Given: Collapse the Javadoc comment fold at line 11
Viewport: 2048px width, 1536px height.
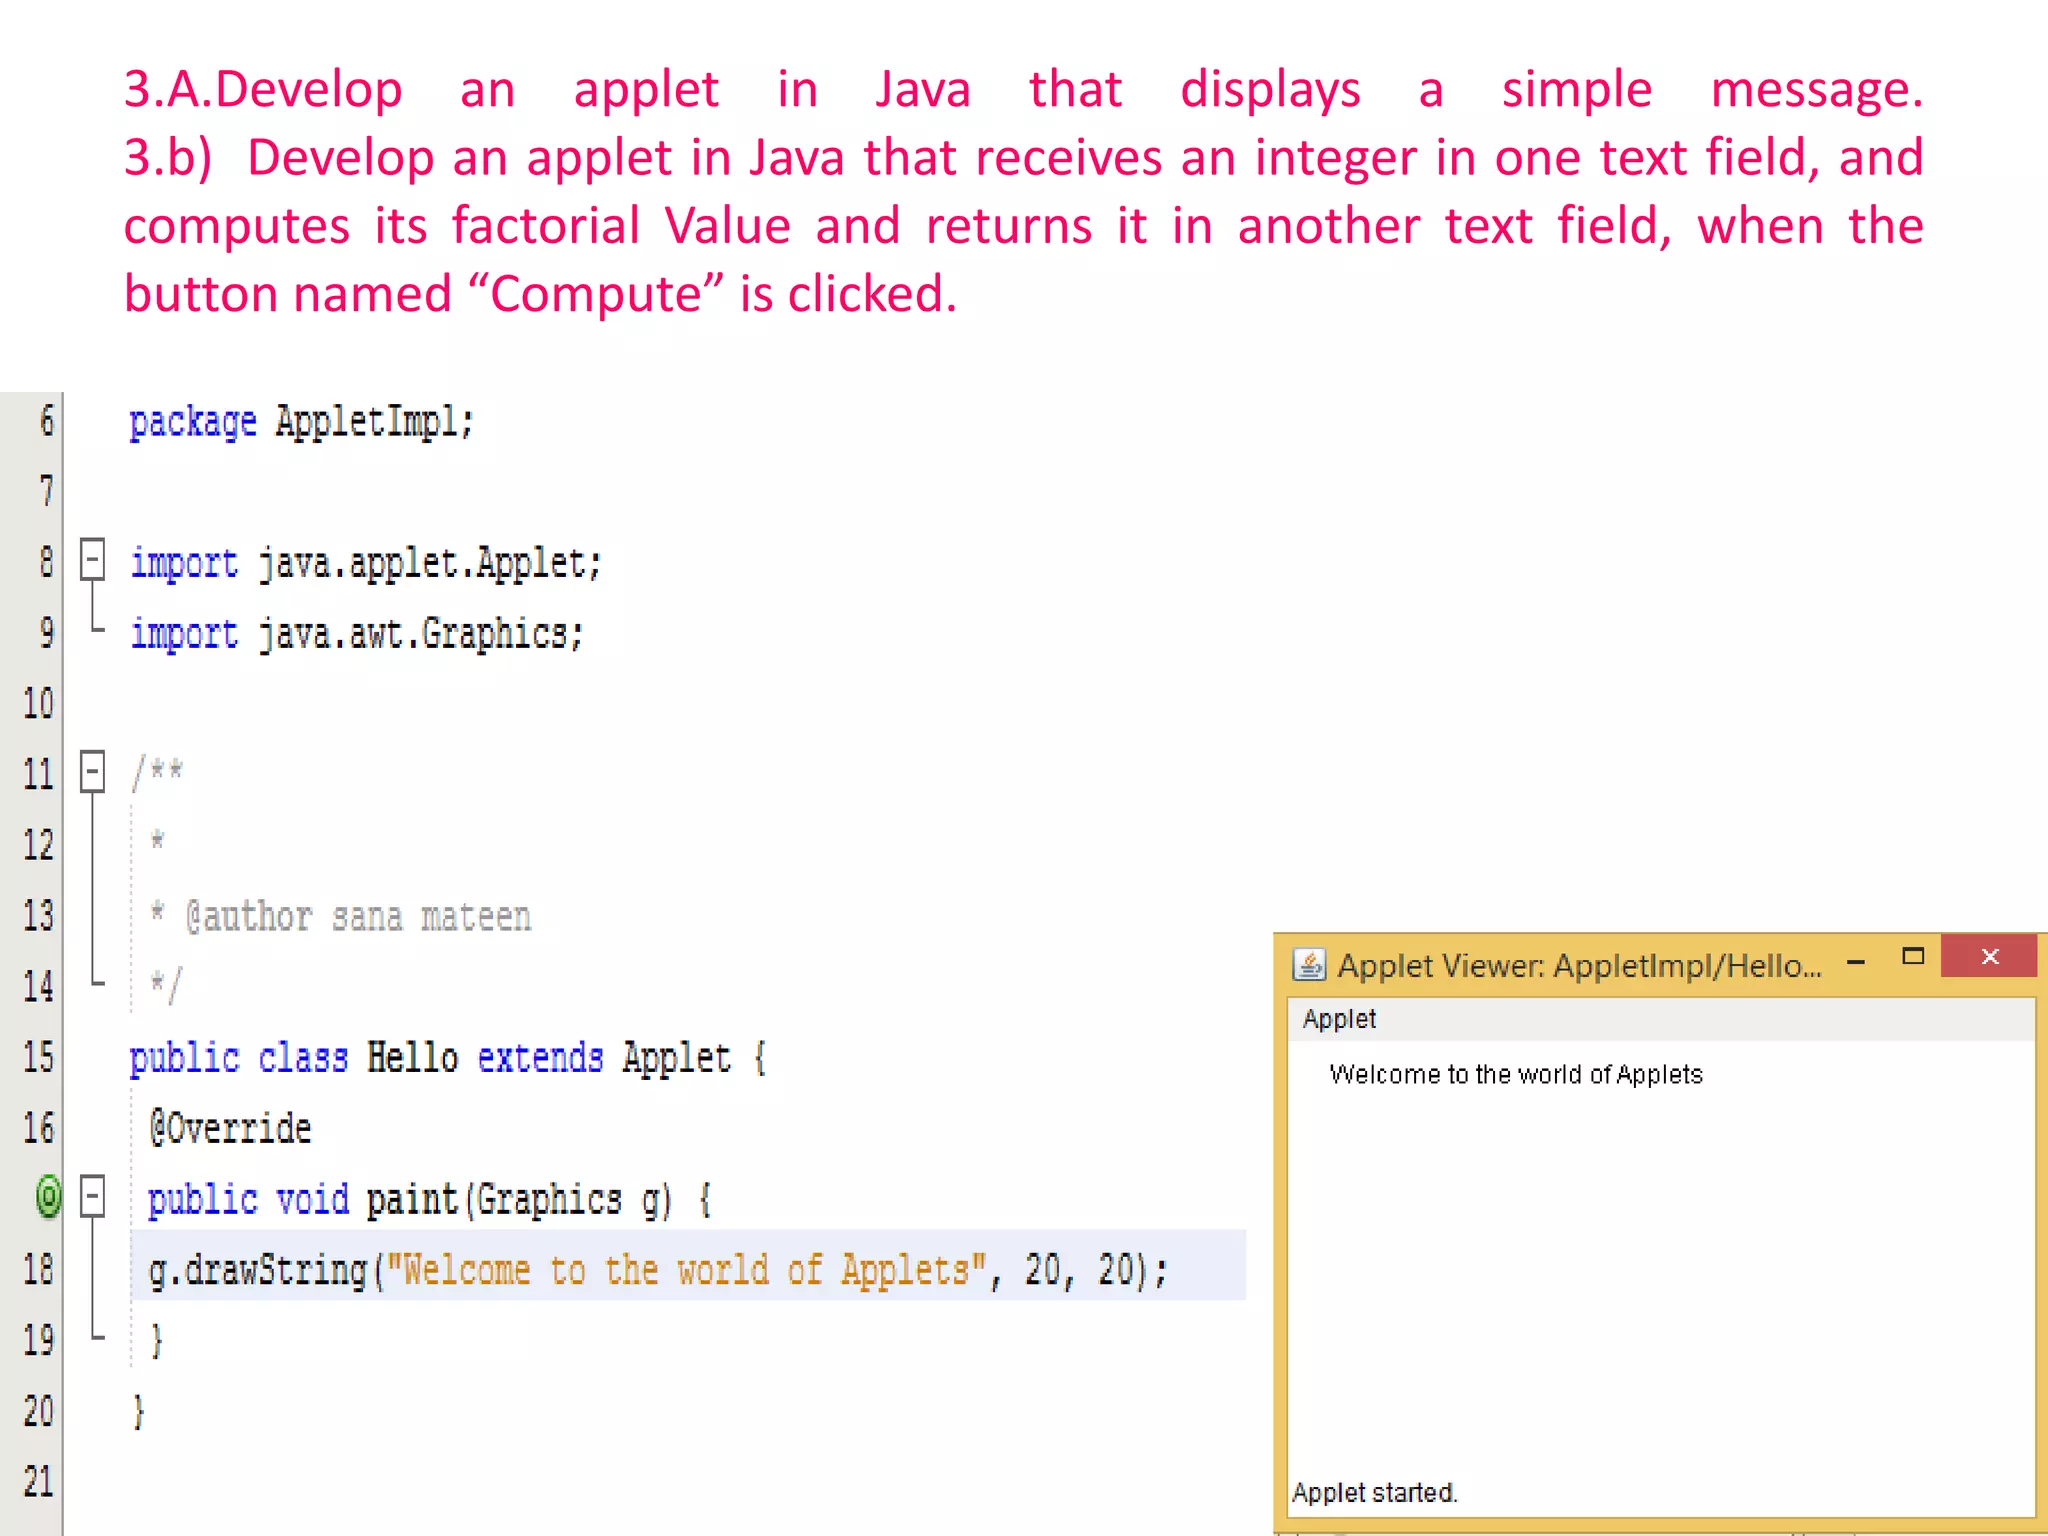Looking at the screenshot, I should (92, 772).
